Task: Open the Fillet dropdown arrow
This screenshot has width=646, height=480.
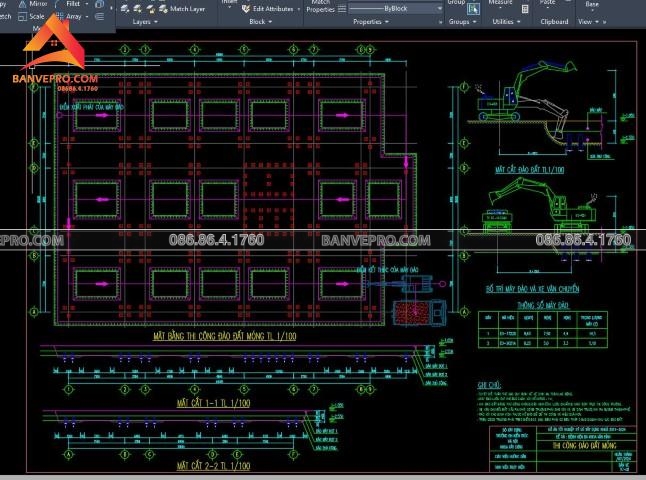Action: tap(87, 4)
